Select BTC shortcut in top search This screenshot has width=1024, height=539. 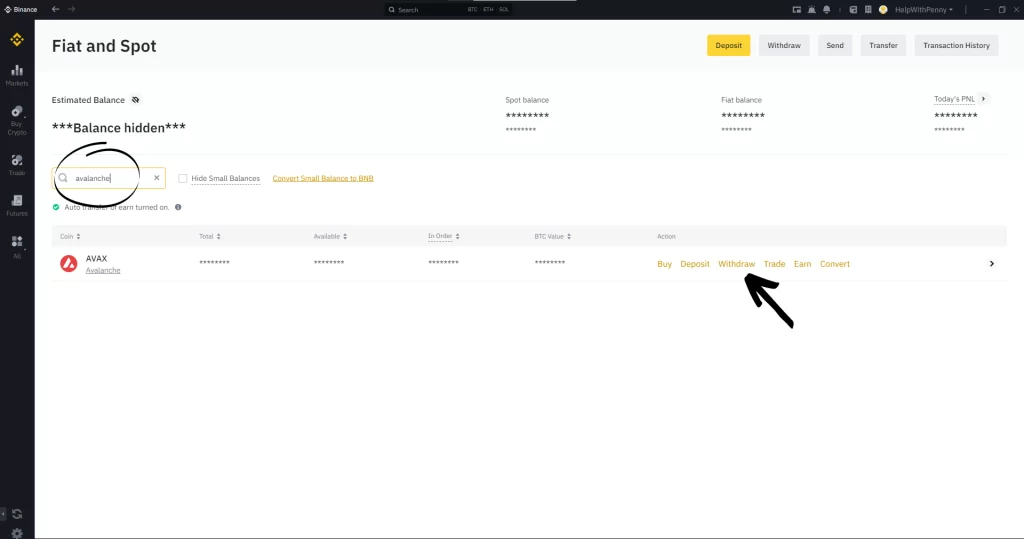(472, 10)
